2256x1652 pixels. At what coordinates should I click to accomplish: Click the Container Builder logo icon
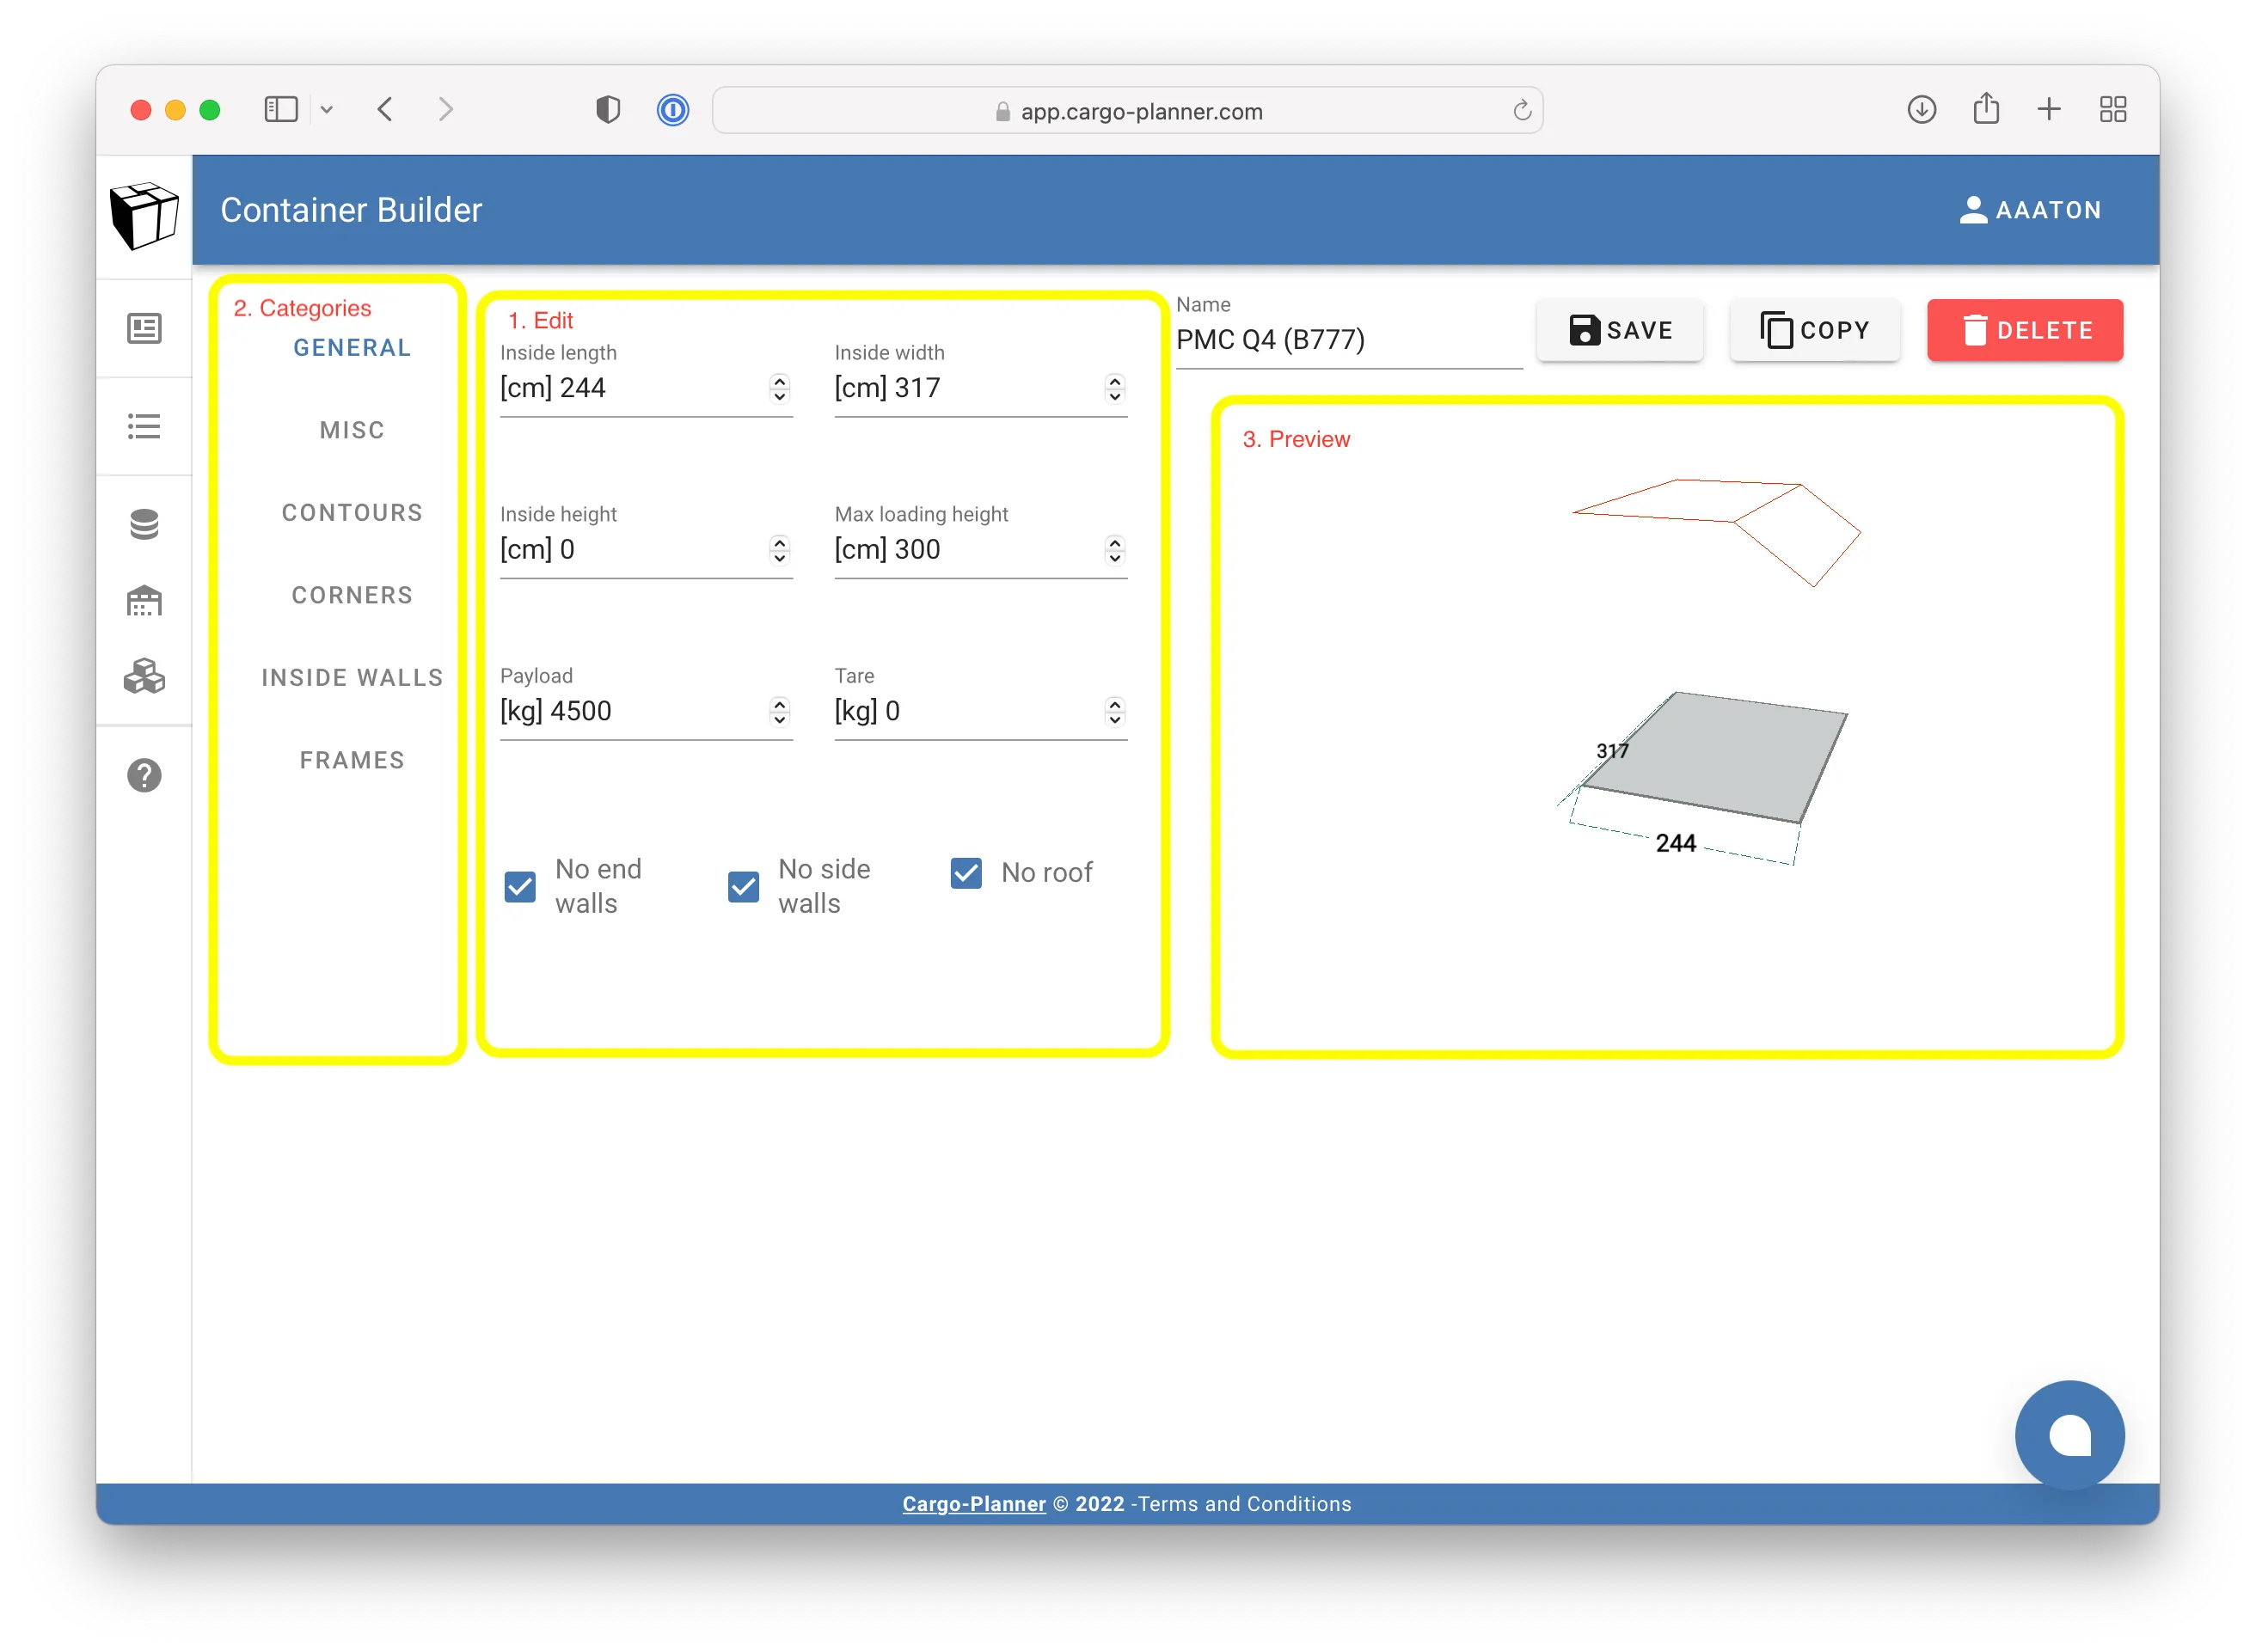click(145, 212)
